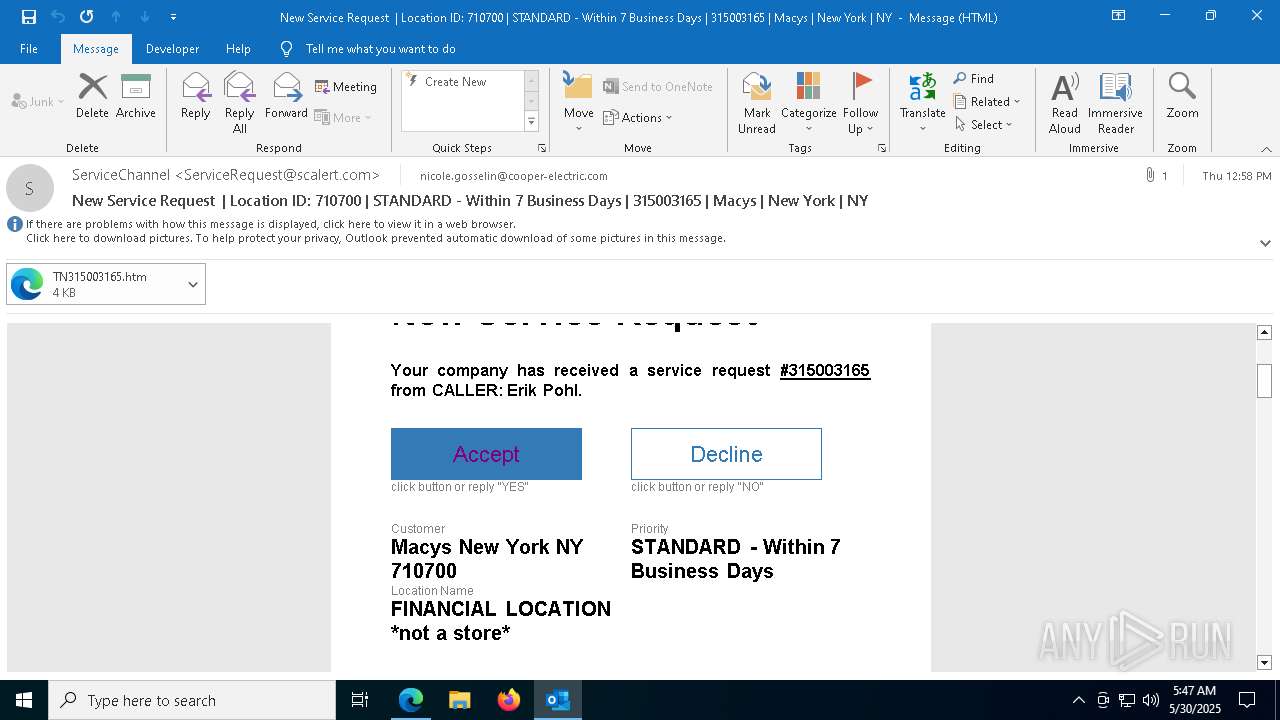This screenshot has height=720, width=1280.
Task: Click the Decline button in the email
Action: click(726, 454)
